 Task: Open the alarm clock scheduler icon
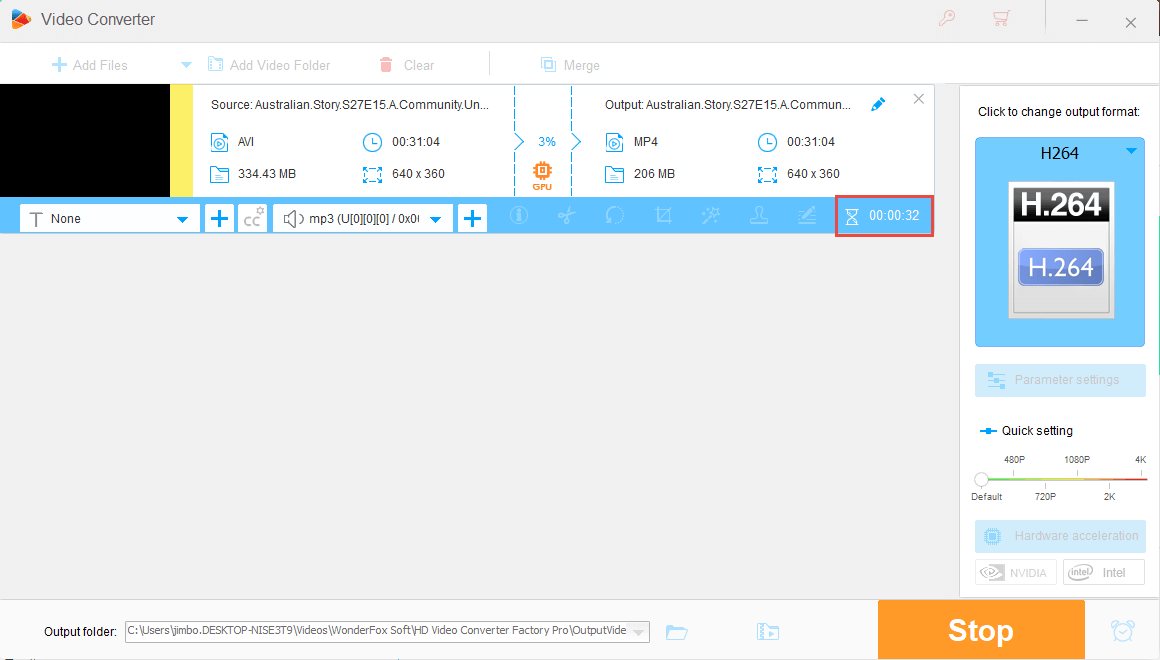[1122, 630]
